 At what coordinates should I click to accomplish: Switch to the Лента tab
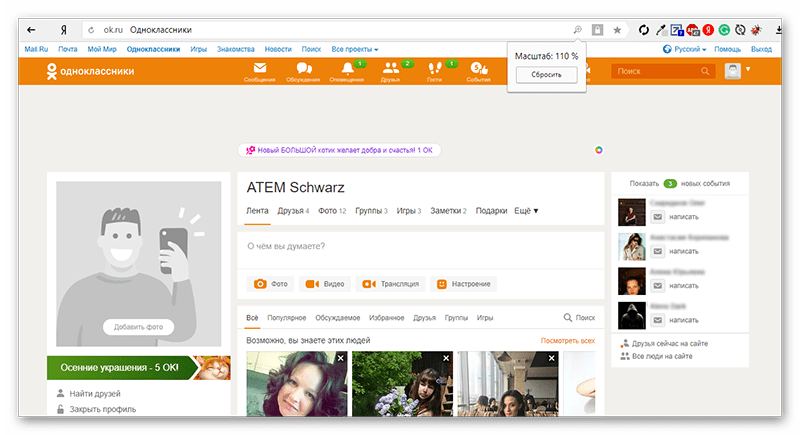[x=257, y=211]
